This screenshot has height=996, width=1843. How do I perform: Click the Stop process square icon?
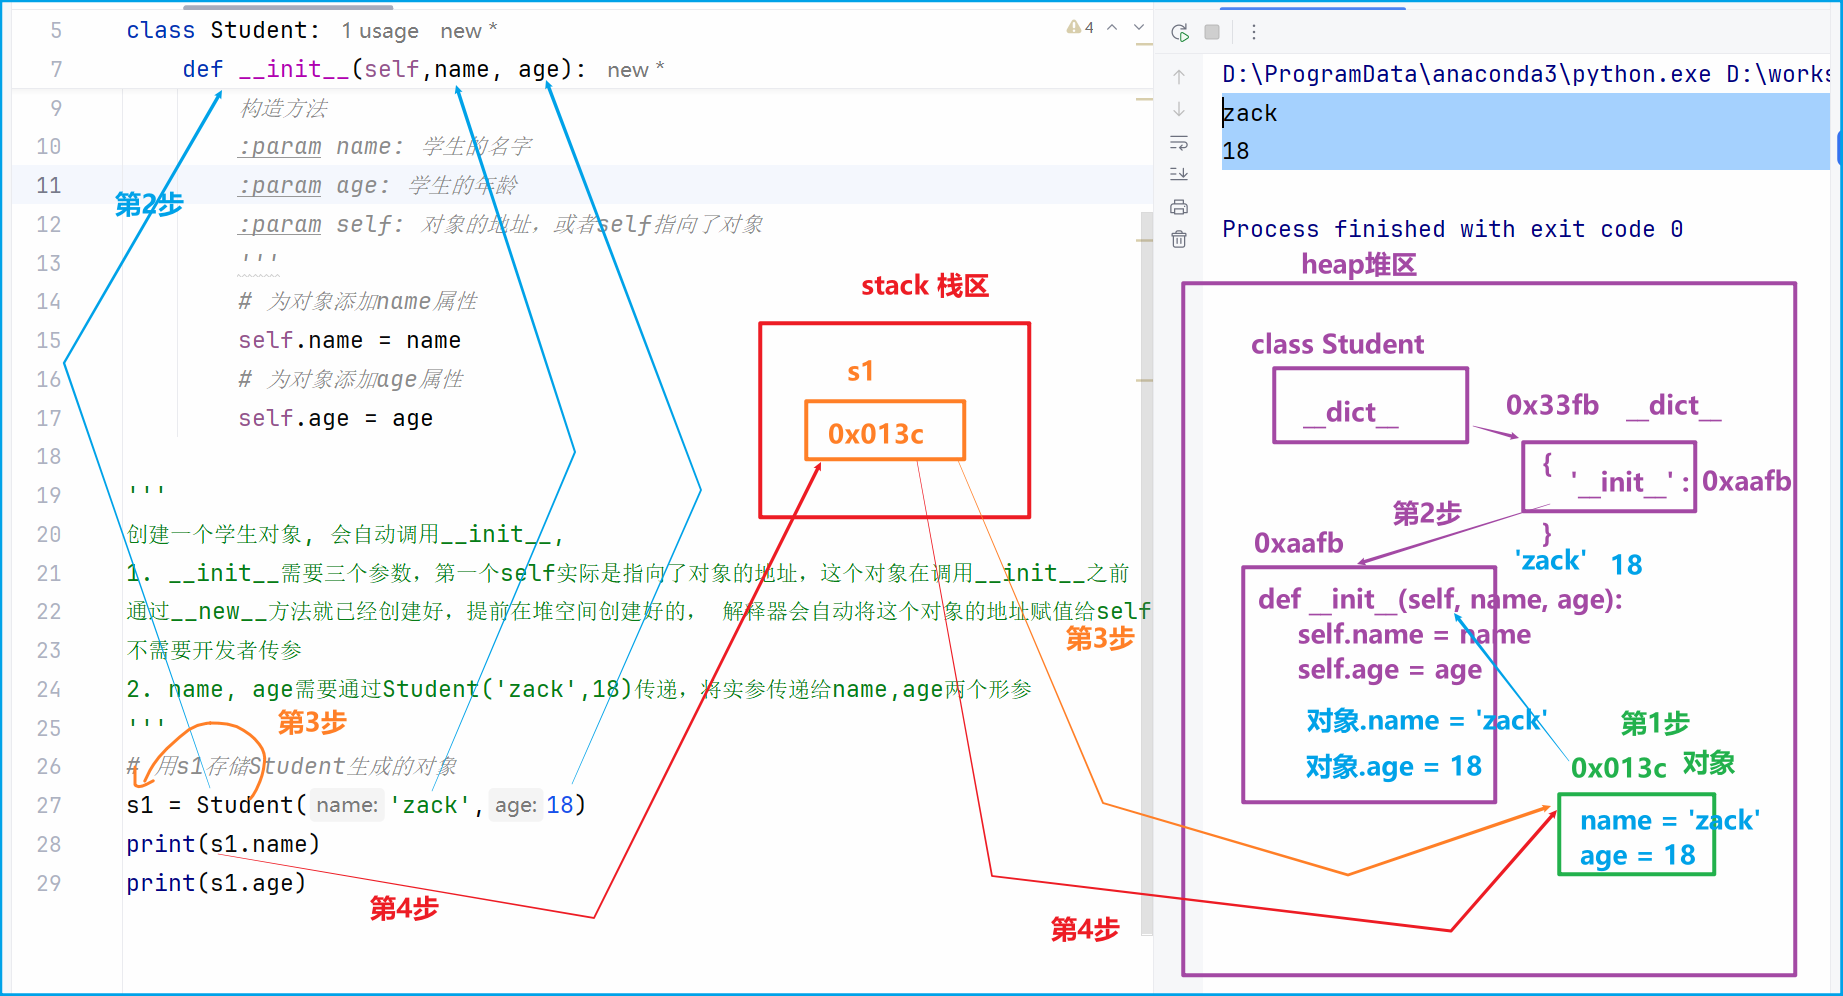[x=1212, y=32]
